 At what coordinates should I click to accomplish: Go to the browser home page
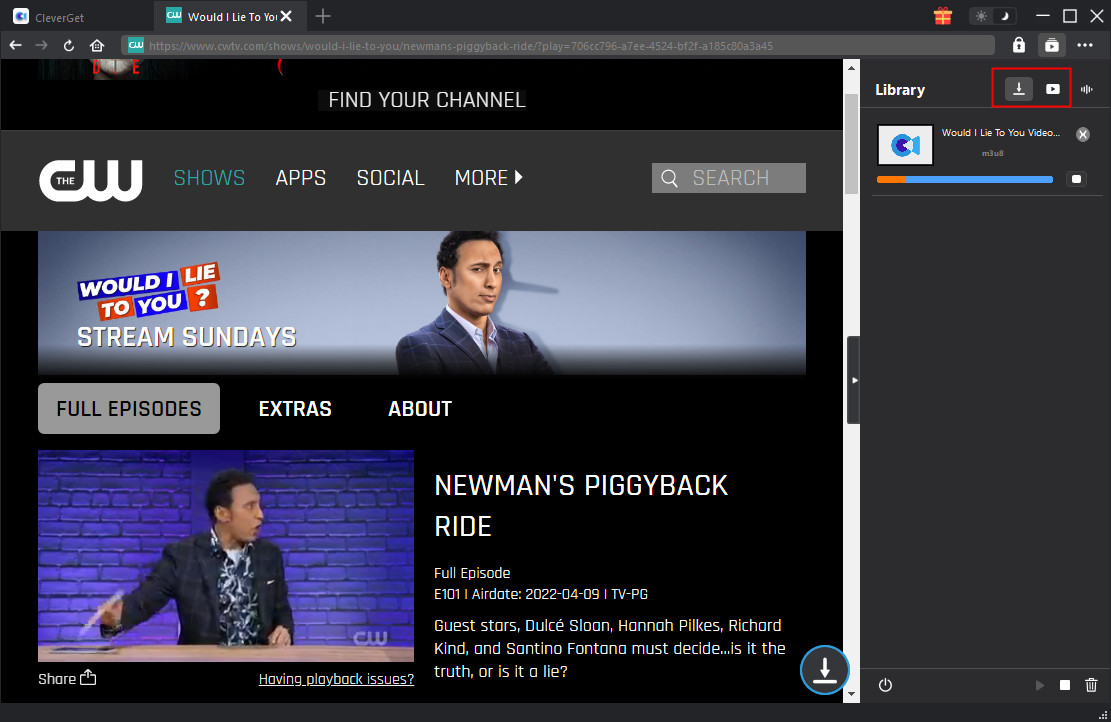pyautogui.click(x=97, y=45)
